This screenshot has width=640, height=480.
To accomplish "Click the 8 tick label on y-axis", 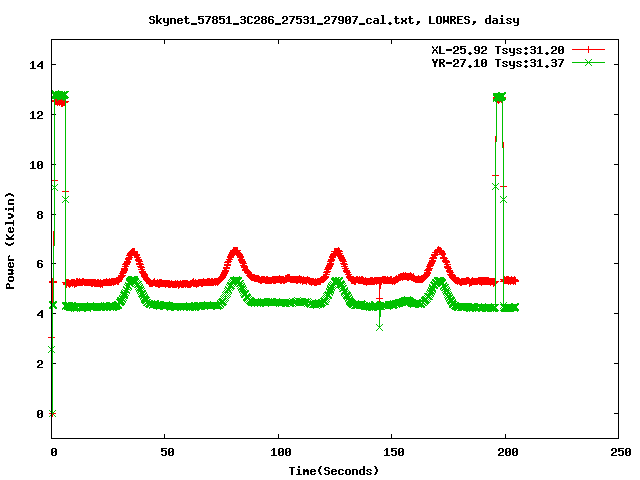I will point(40,214).
